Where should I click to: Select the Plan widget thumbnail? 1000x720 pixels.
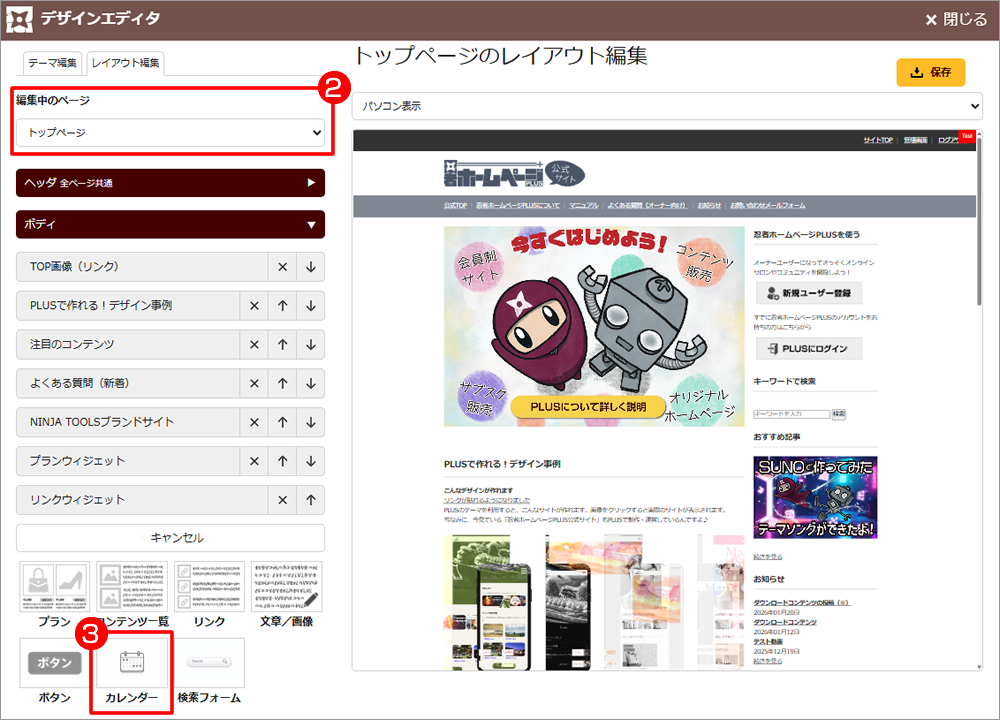point(54,586)
